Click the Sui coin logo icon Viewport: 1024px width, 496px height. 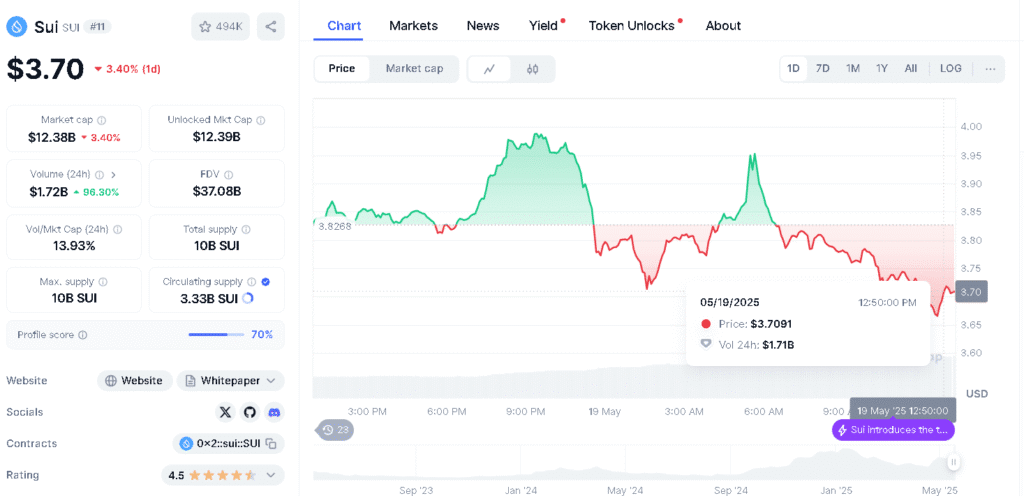pyautogui.click(x=16, y=27)
